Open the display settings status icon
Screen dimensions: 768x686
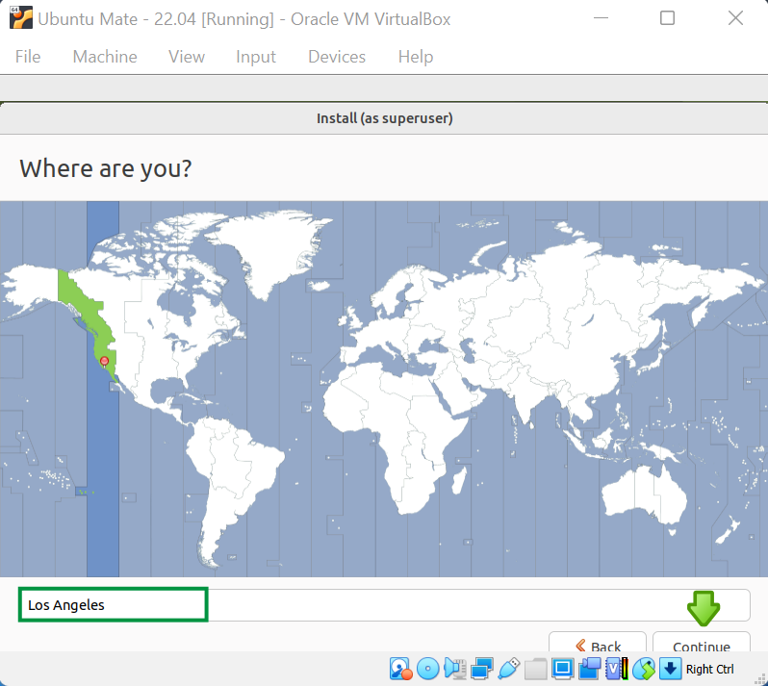click(562, 669)
